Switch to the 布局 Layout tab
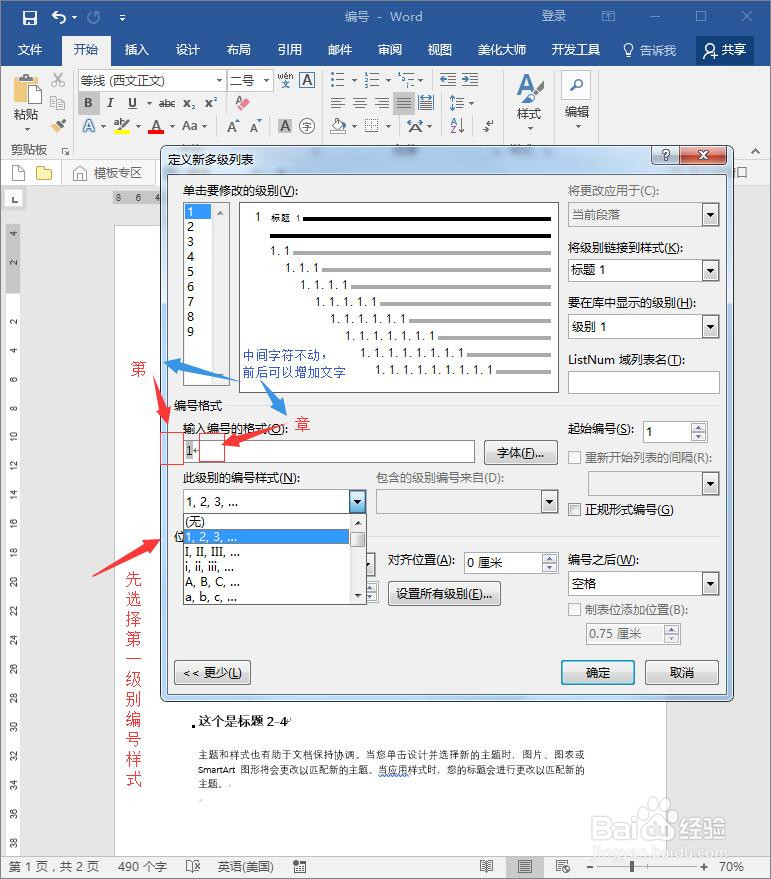 pos(238,50)
